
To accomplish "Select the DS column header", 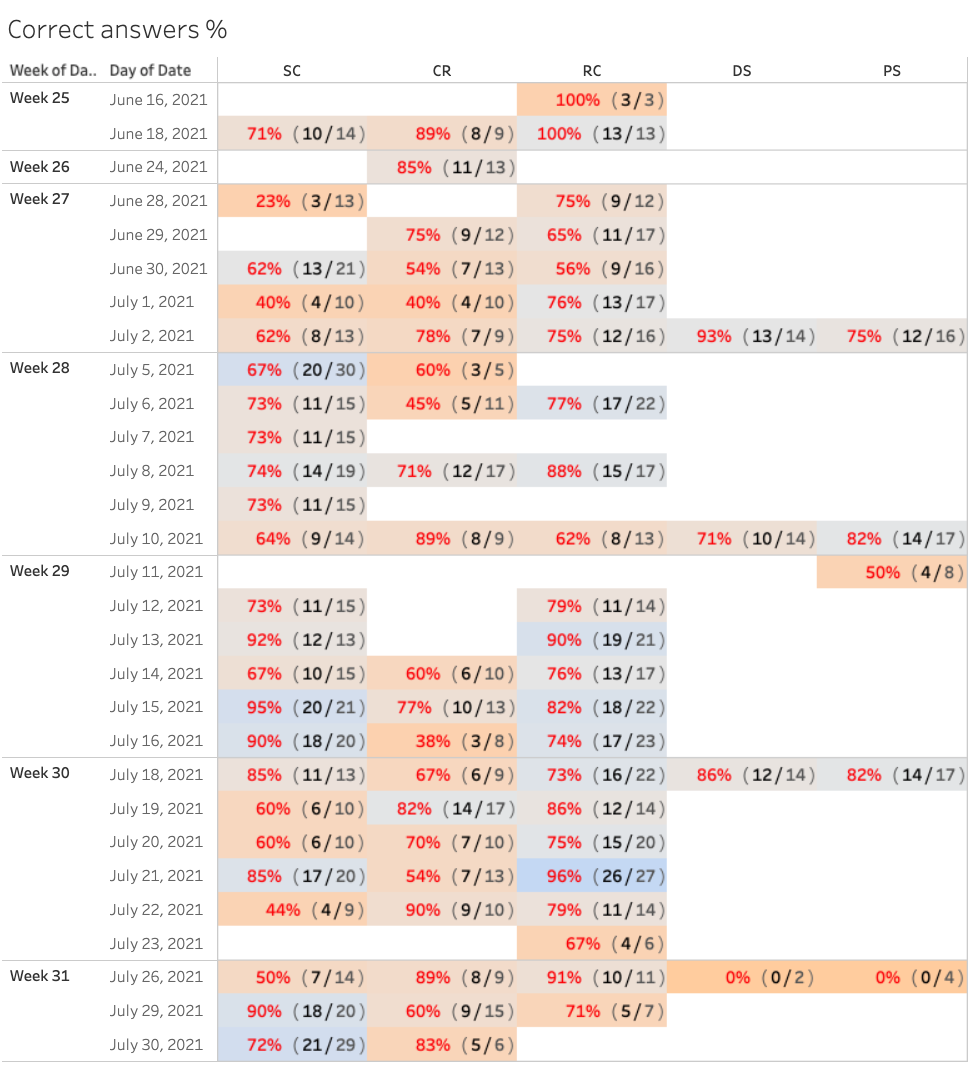I will (742, 70).
